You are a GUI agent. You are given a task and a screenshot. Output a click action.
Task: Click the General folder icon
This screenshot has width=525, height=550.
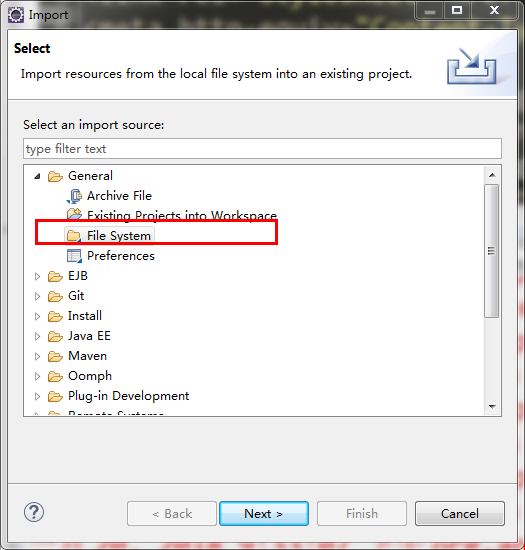[55, 176]
